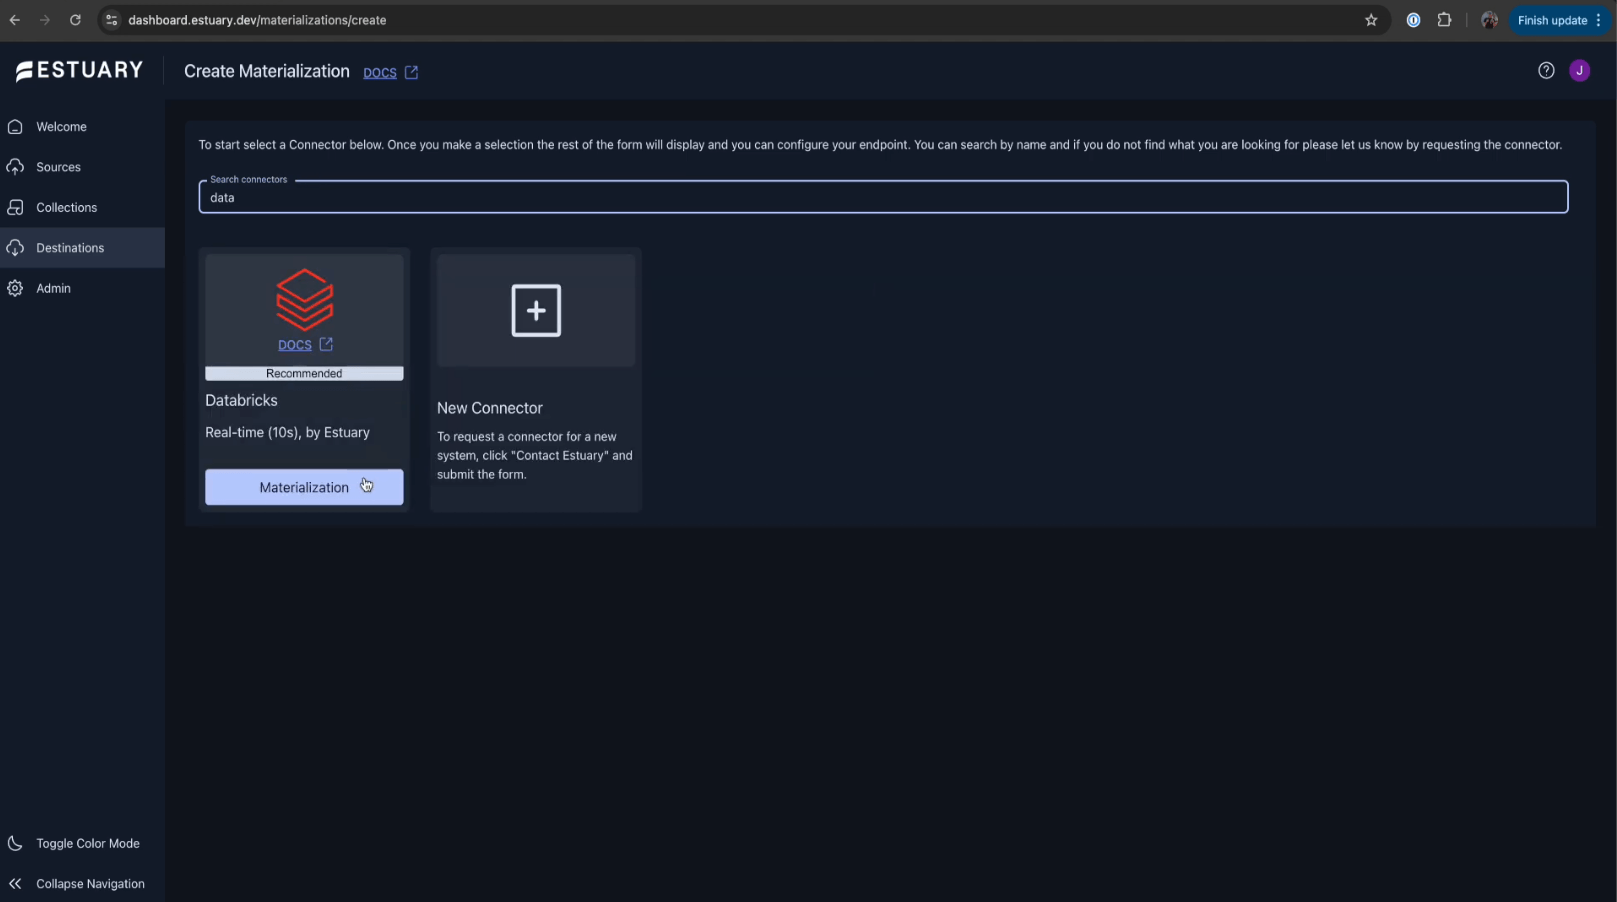
Task: Click the Sources cloud upload icon
Action: (15, 167)
